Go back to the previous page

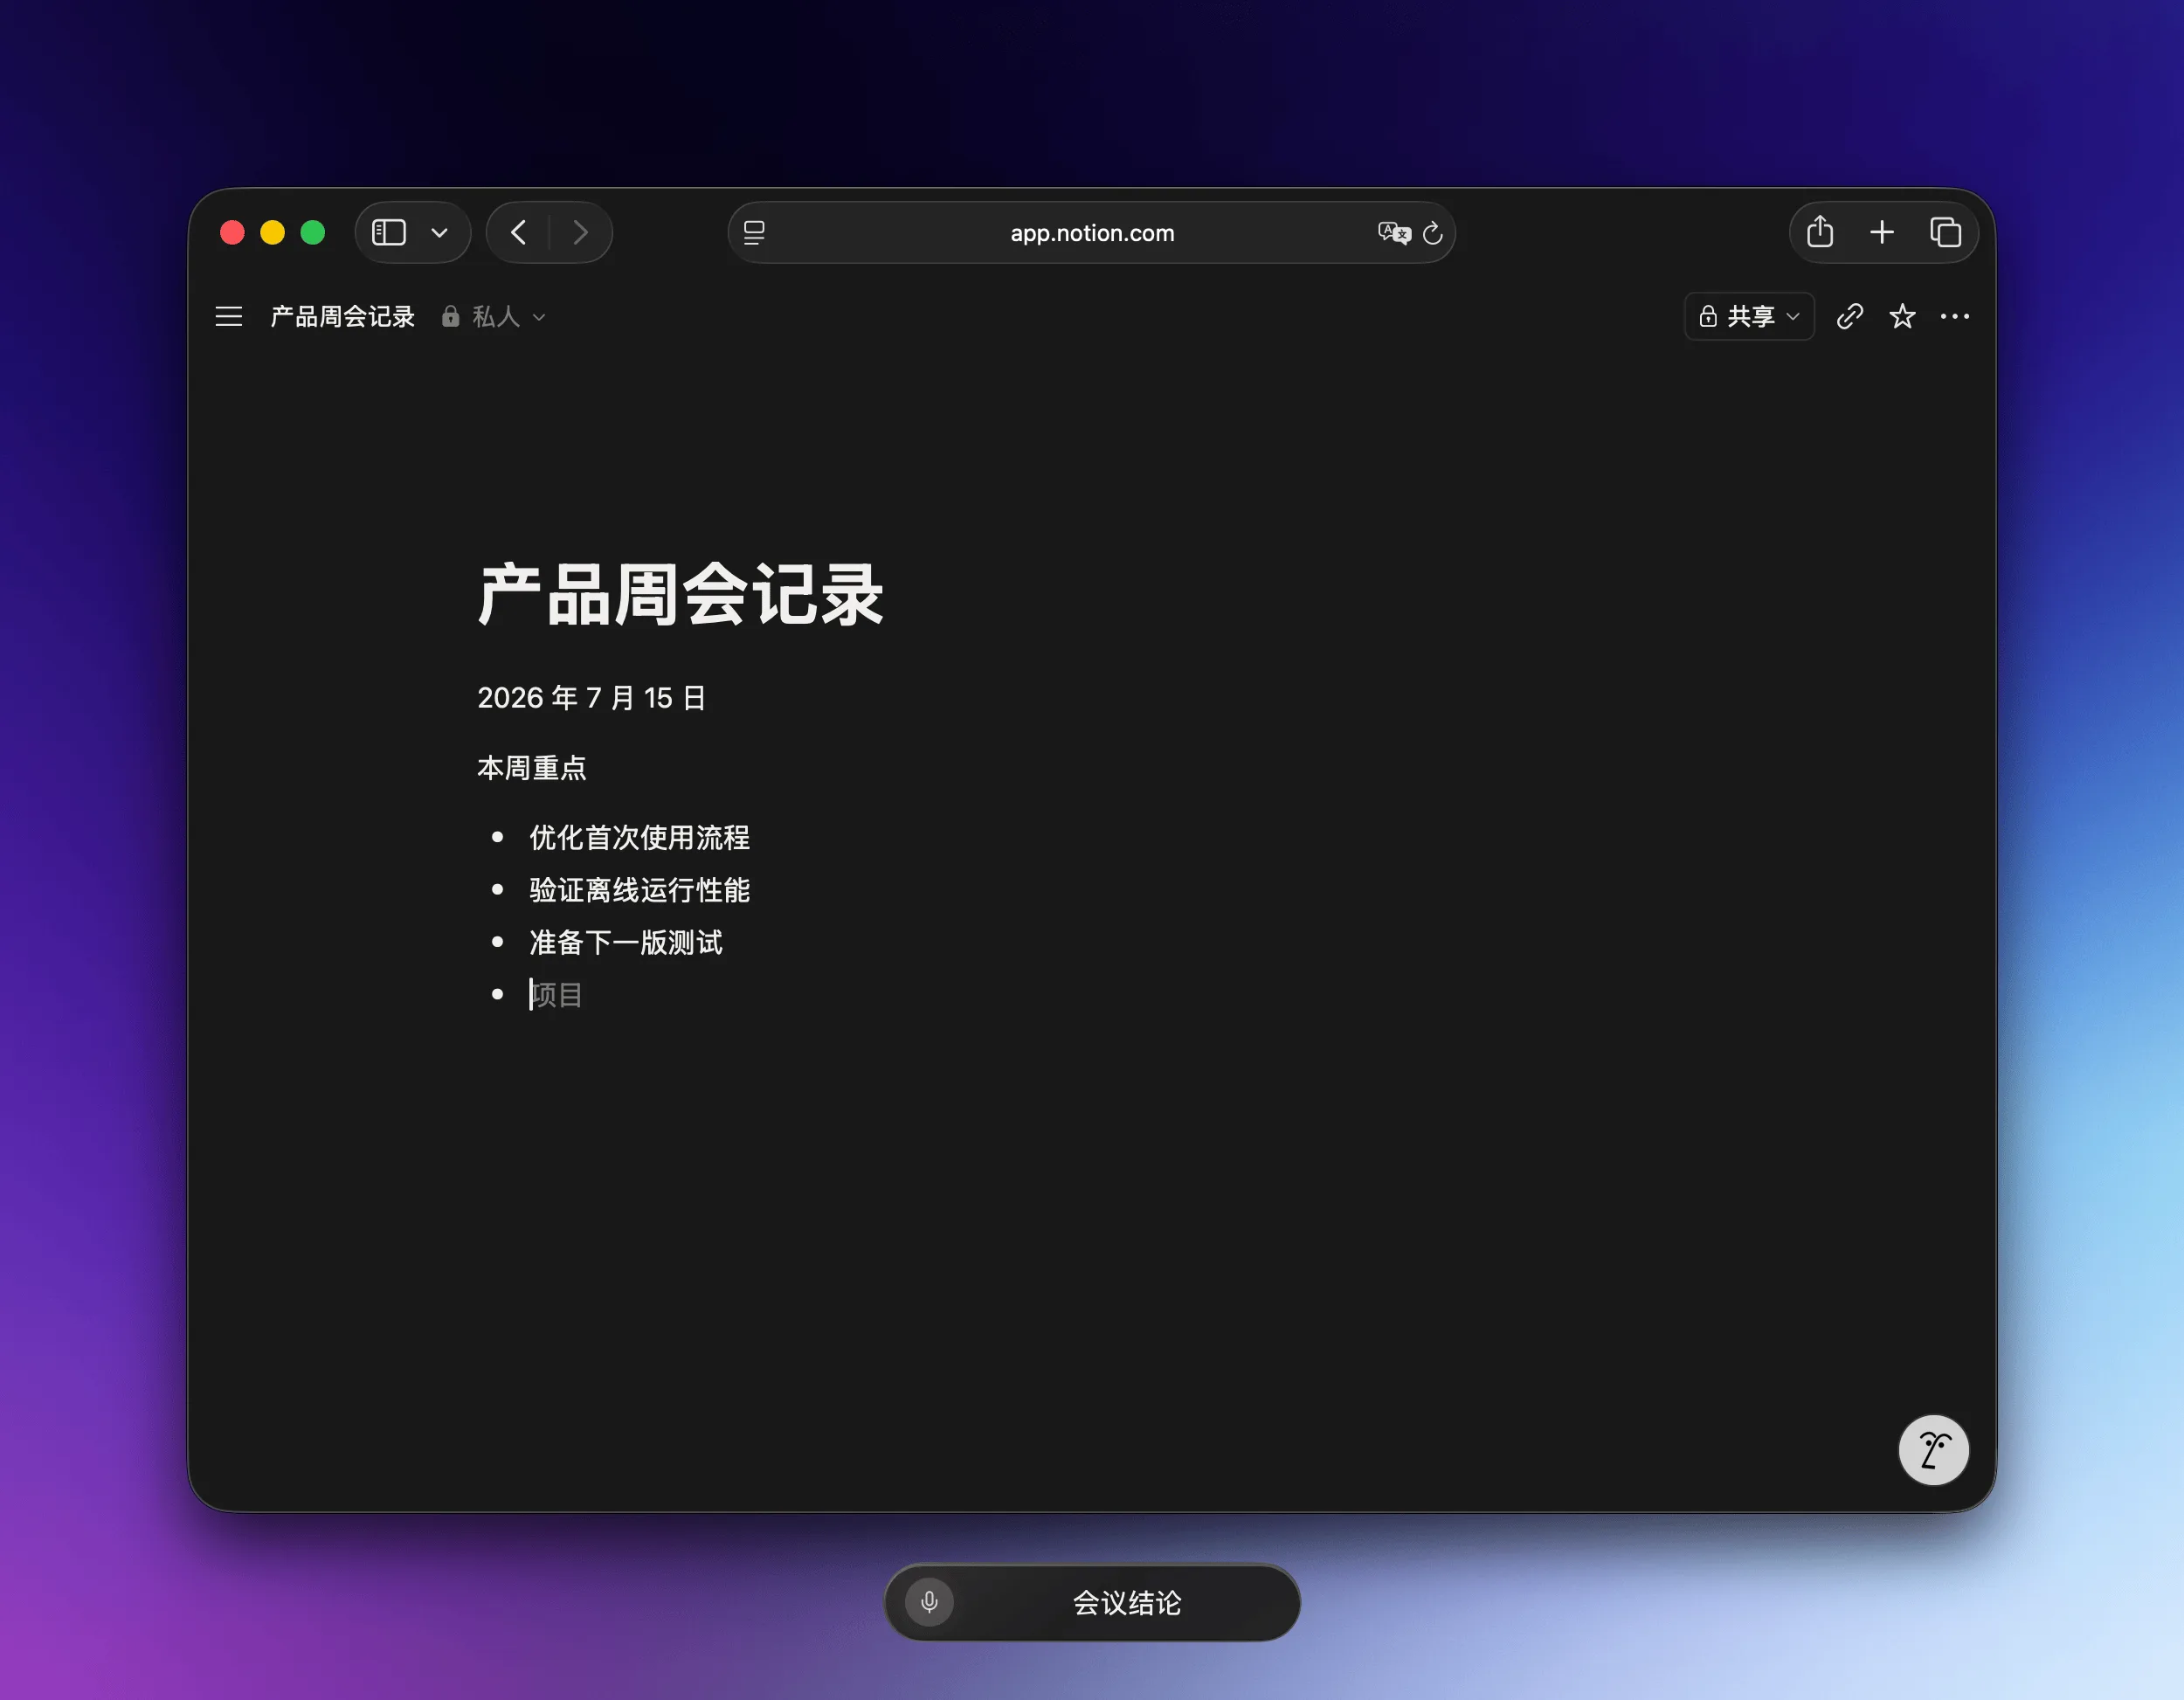click(x=518, y=233)
